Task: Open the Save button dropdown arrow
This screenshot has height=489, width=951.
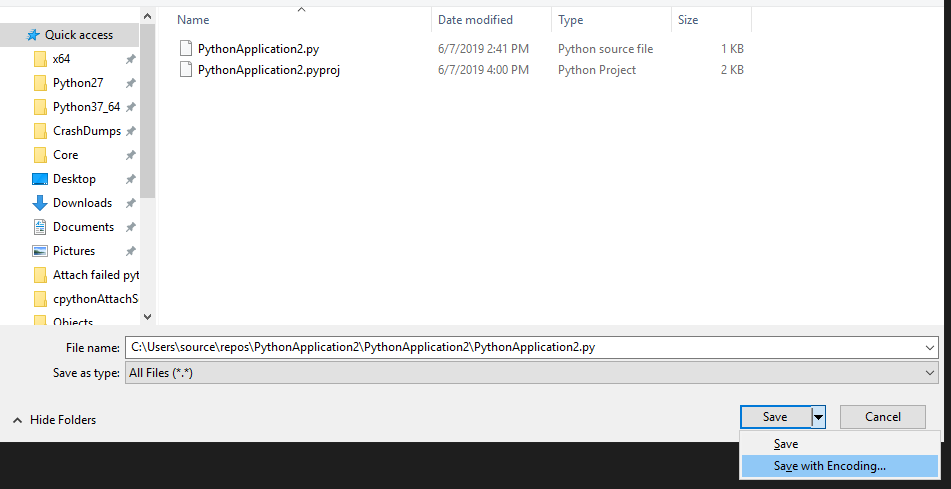Action: coord(819,417)
